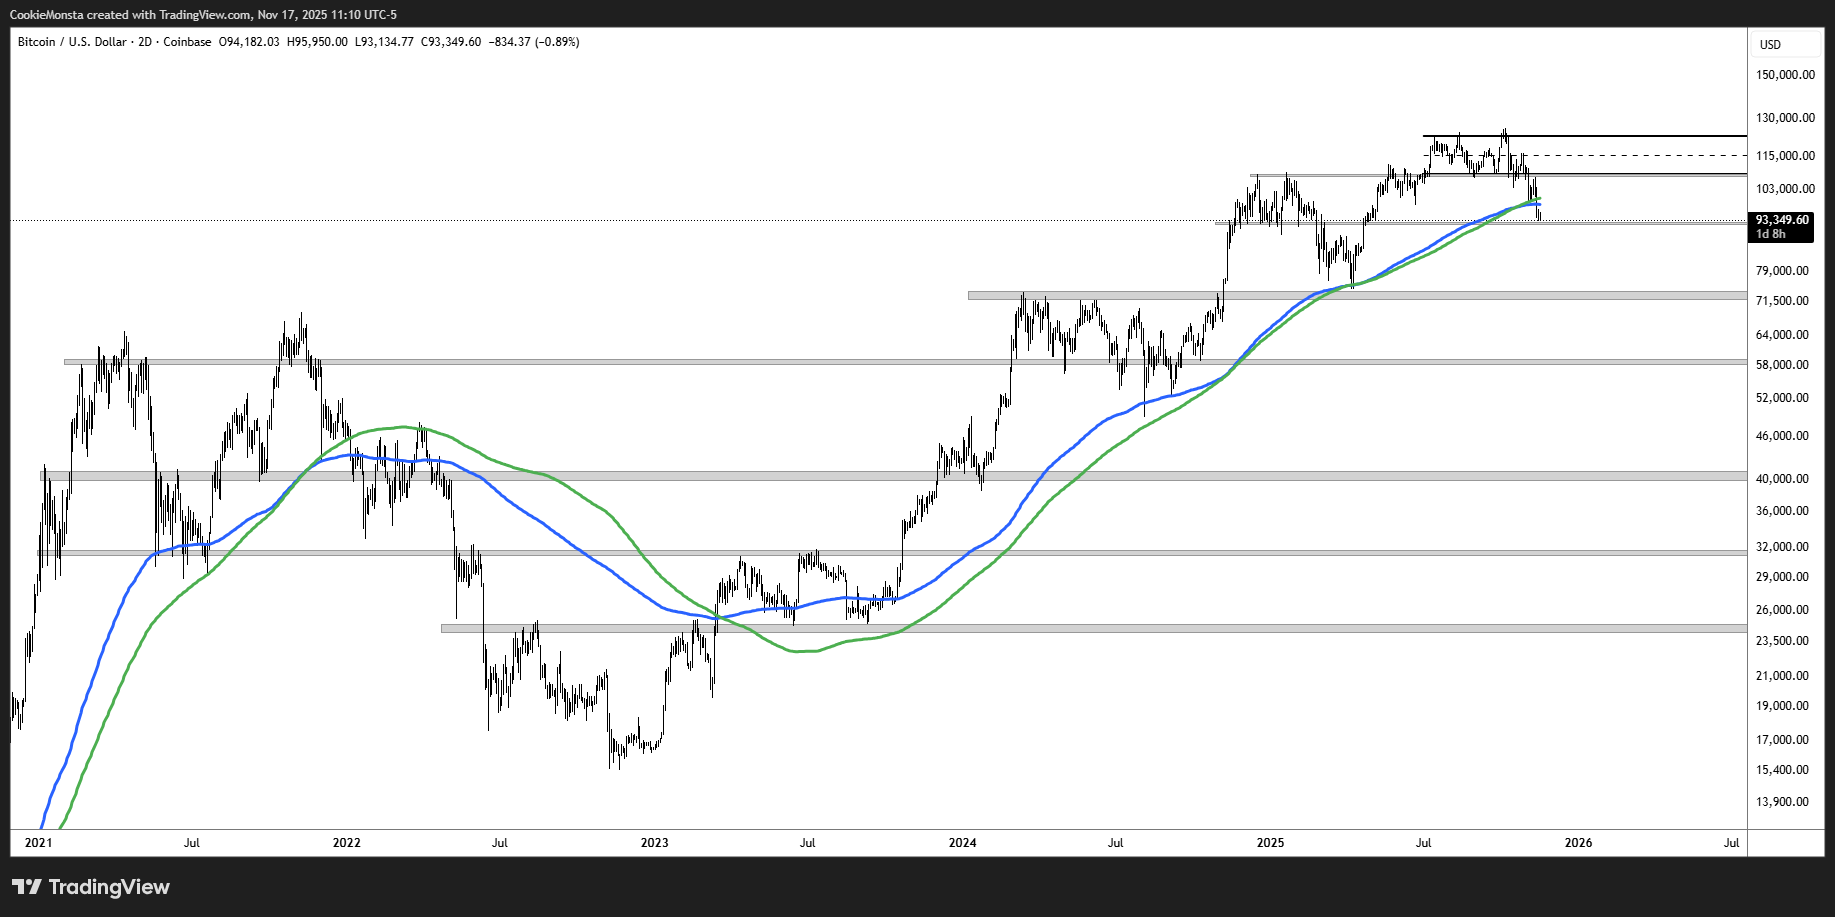Select the 2026 label on time axis
This screenshot has width=1835, height=917.
click(x=1578, y=843)
